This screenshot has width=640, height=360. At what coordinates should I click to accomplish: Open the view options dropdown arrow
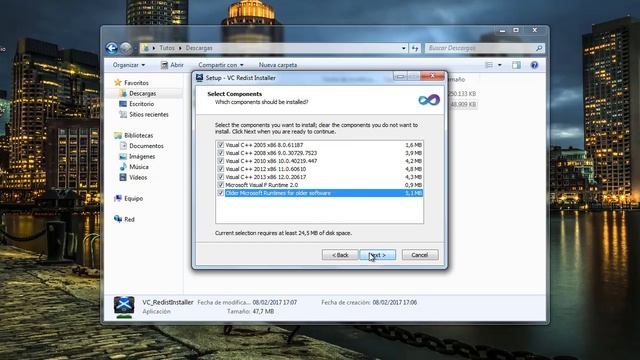(x=500, y=65)
